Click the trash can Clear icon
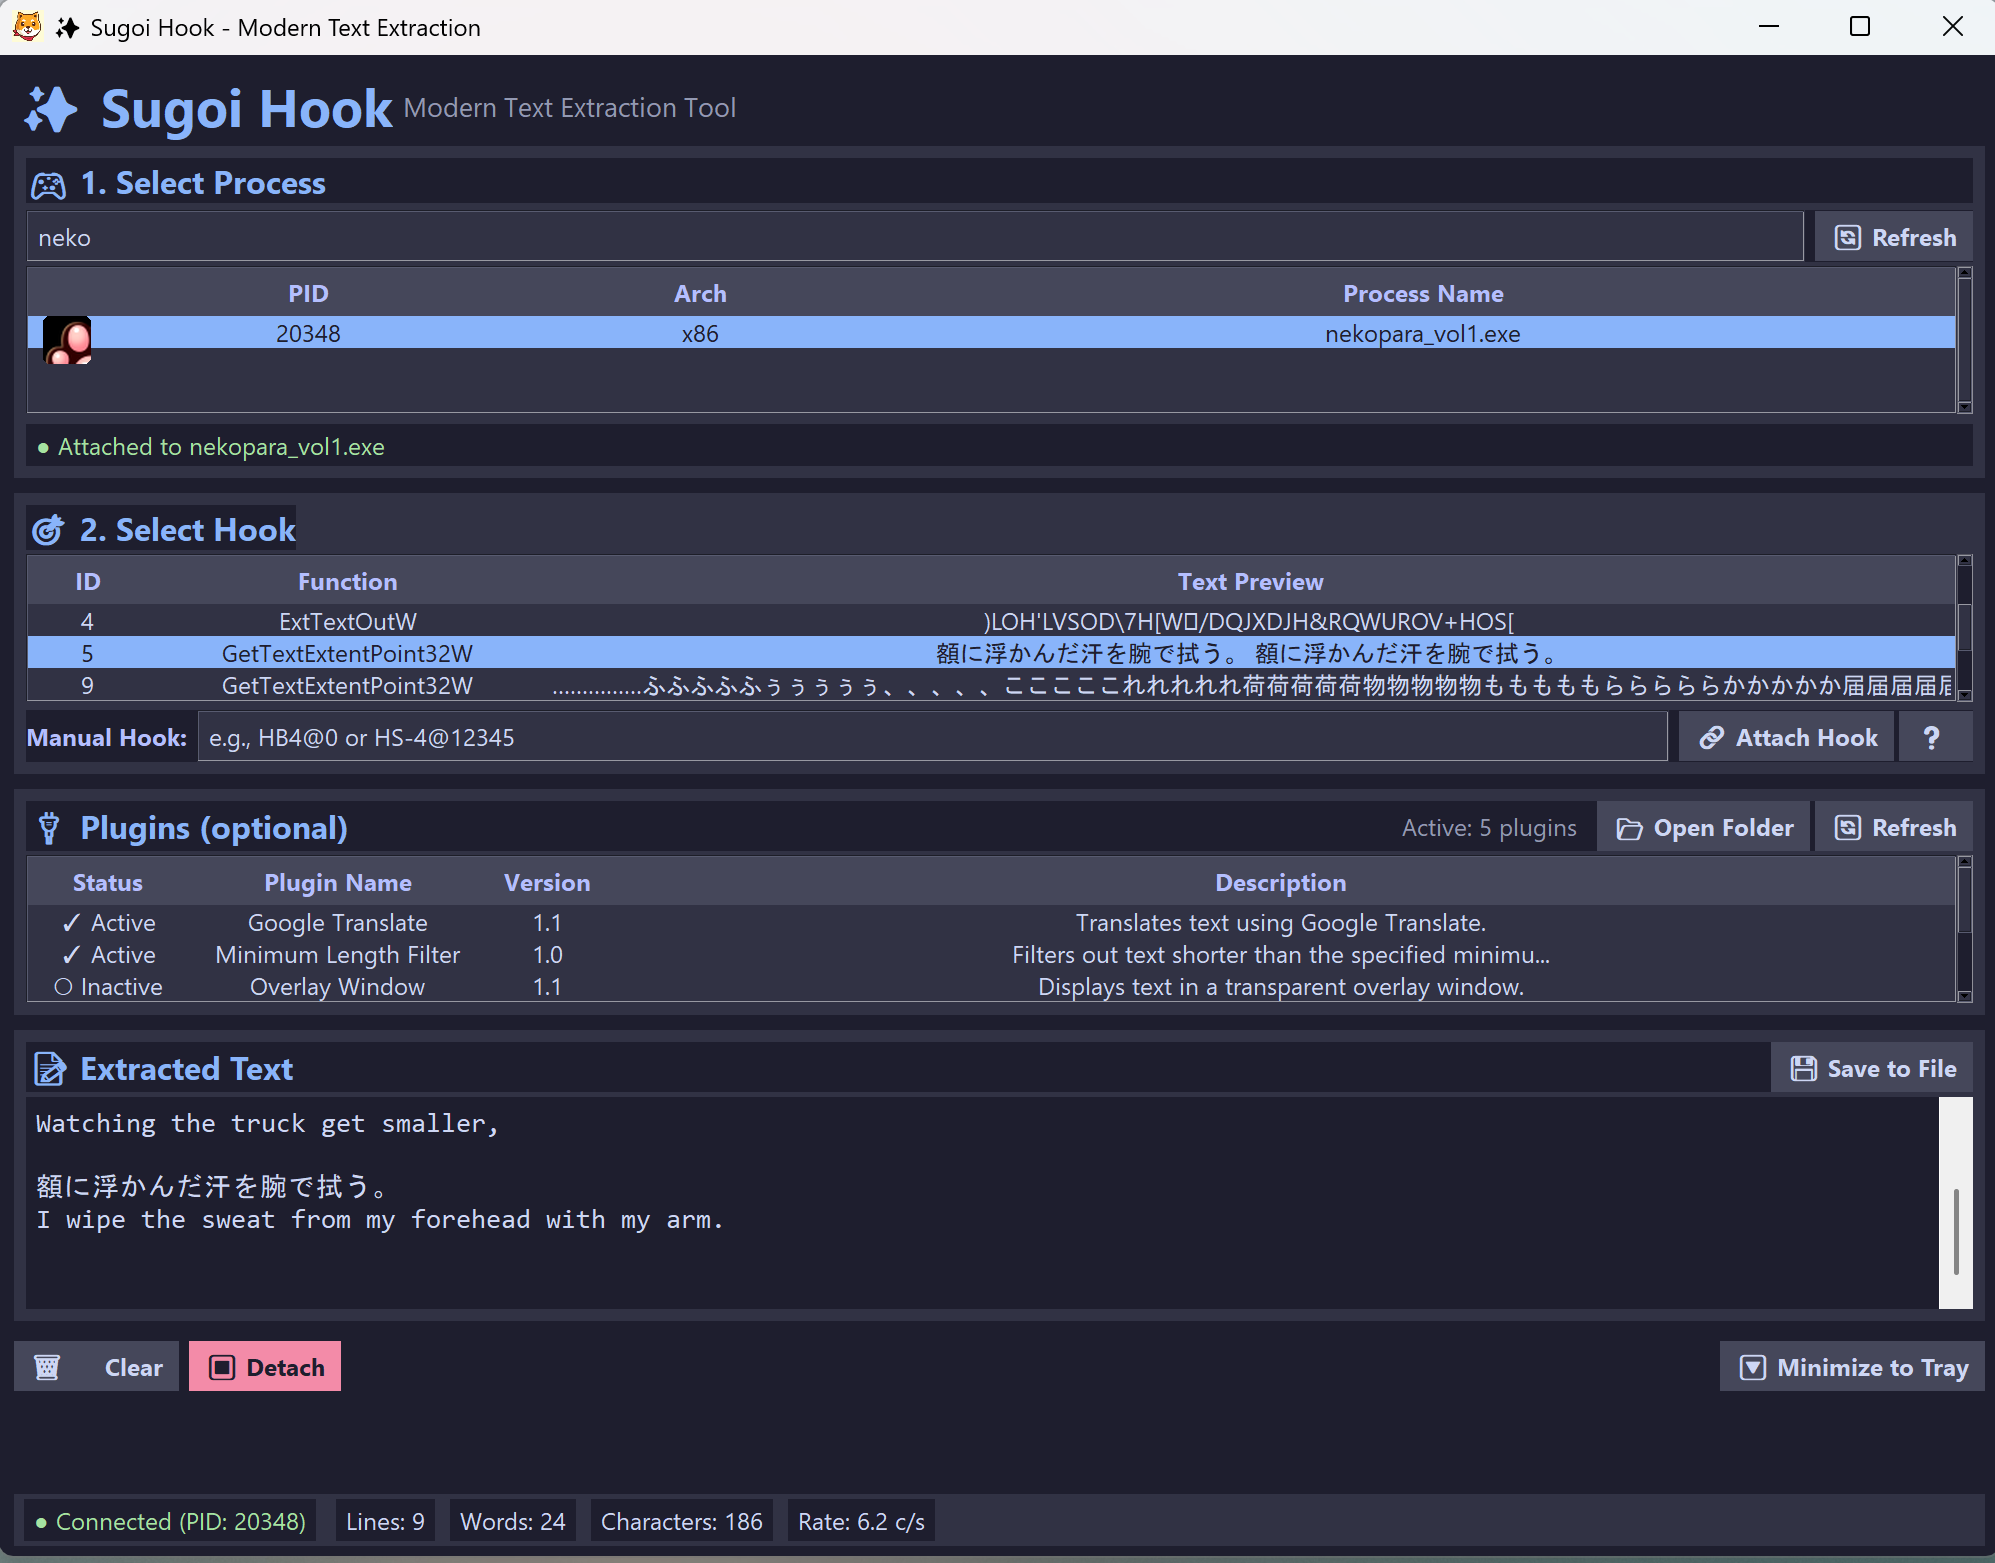 tap(47, 1367)
